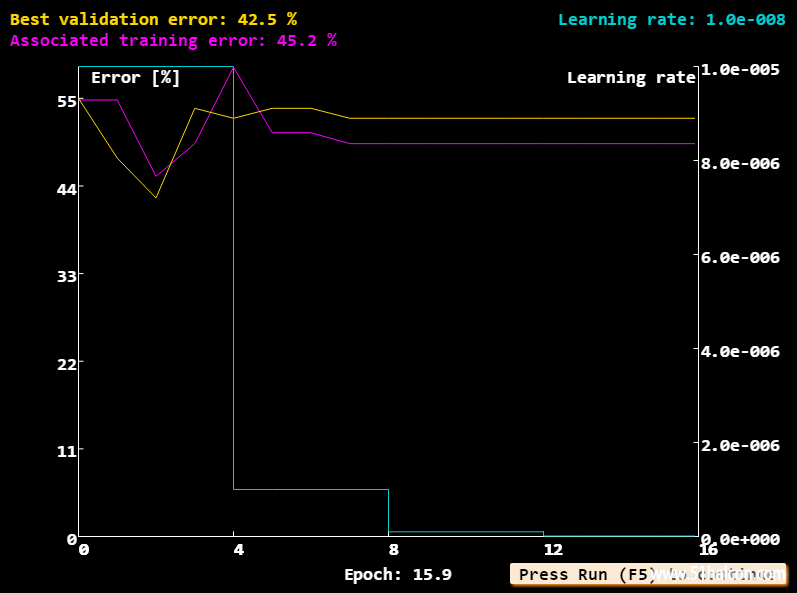Click the 'Press Run (F5)' button
Image resolution: width=797 pixels, height=593 pixels.
[648, 574]
